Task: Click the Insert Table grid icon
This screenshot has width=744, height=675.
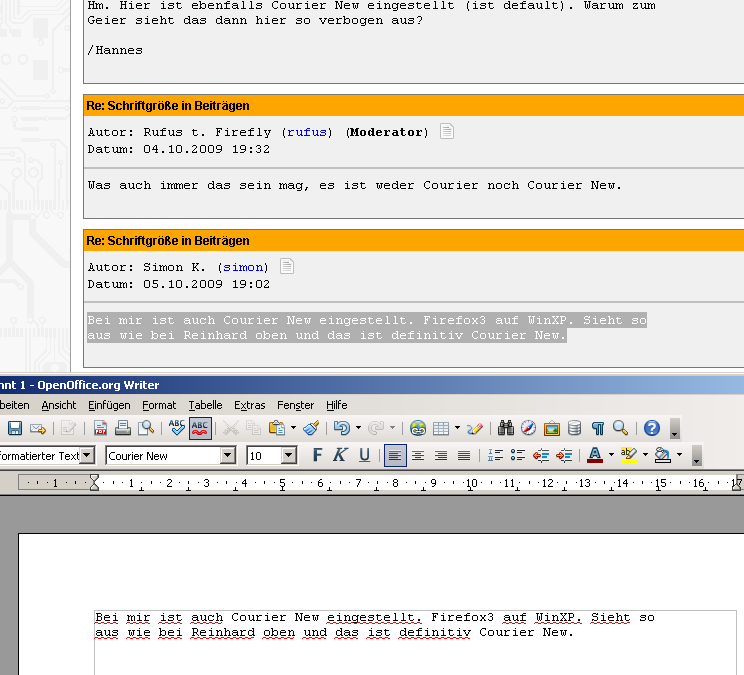Action: (441, 428)
